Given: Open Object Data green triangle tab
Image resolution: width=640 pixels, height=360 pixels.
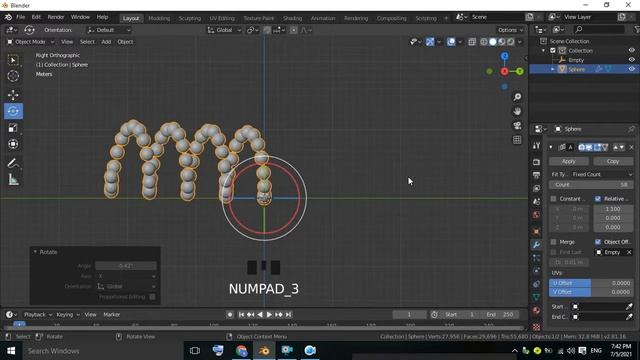Looking at the screenshot, I should pos(536,297).
